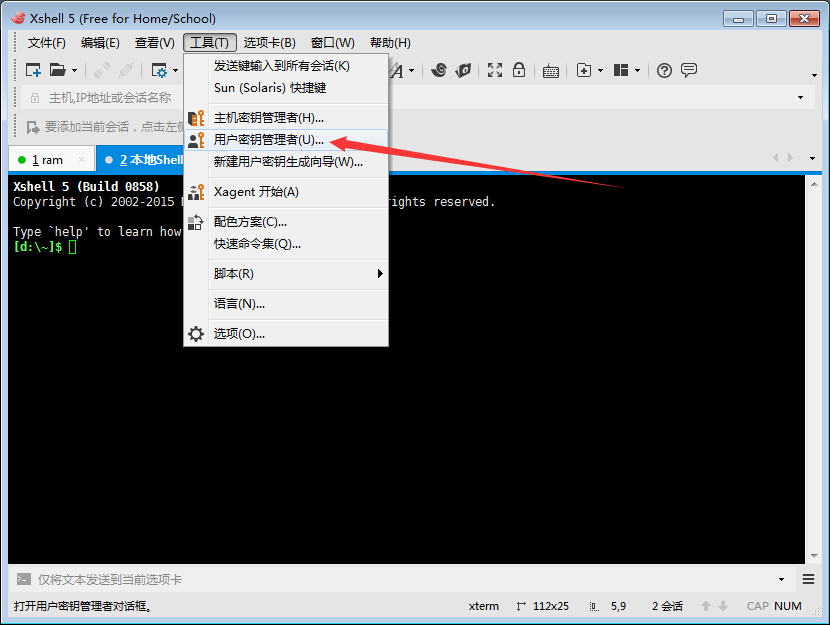Expand the new tab dropdown arrow
830x625 pixels.
600,70
